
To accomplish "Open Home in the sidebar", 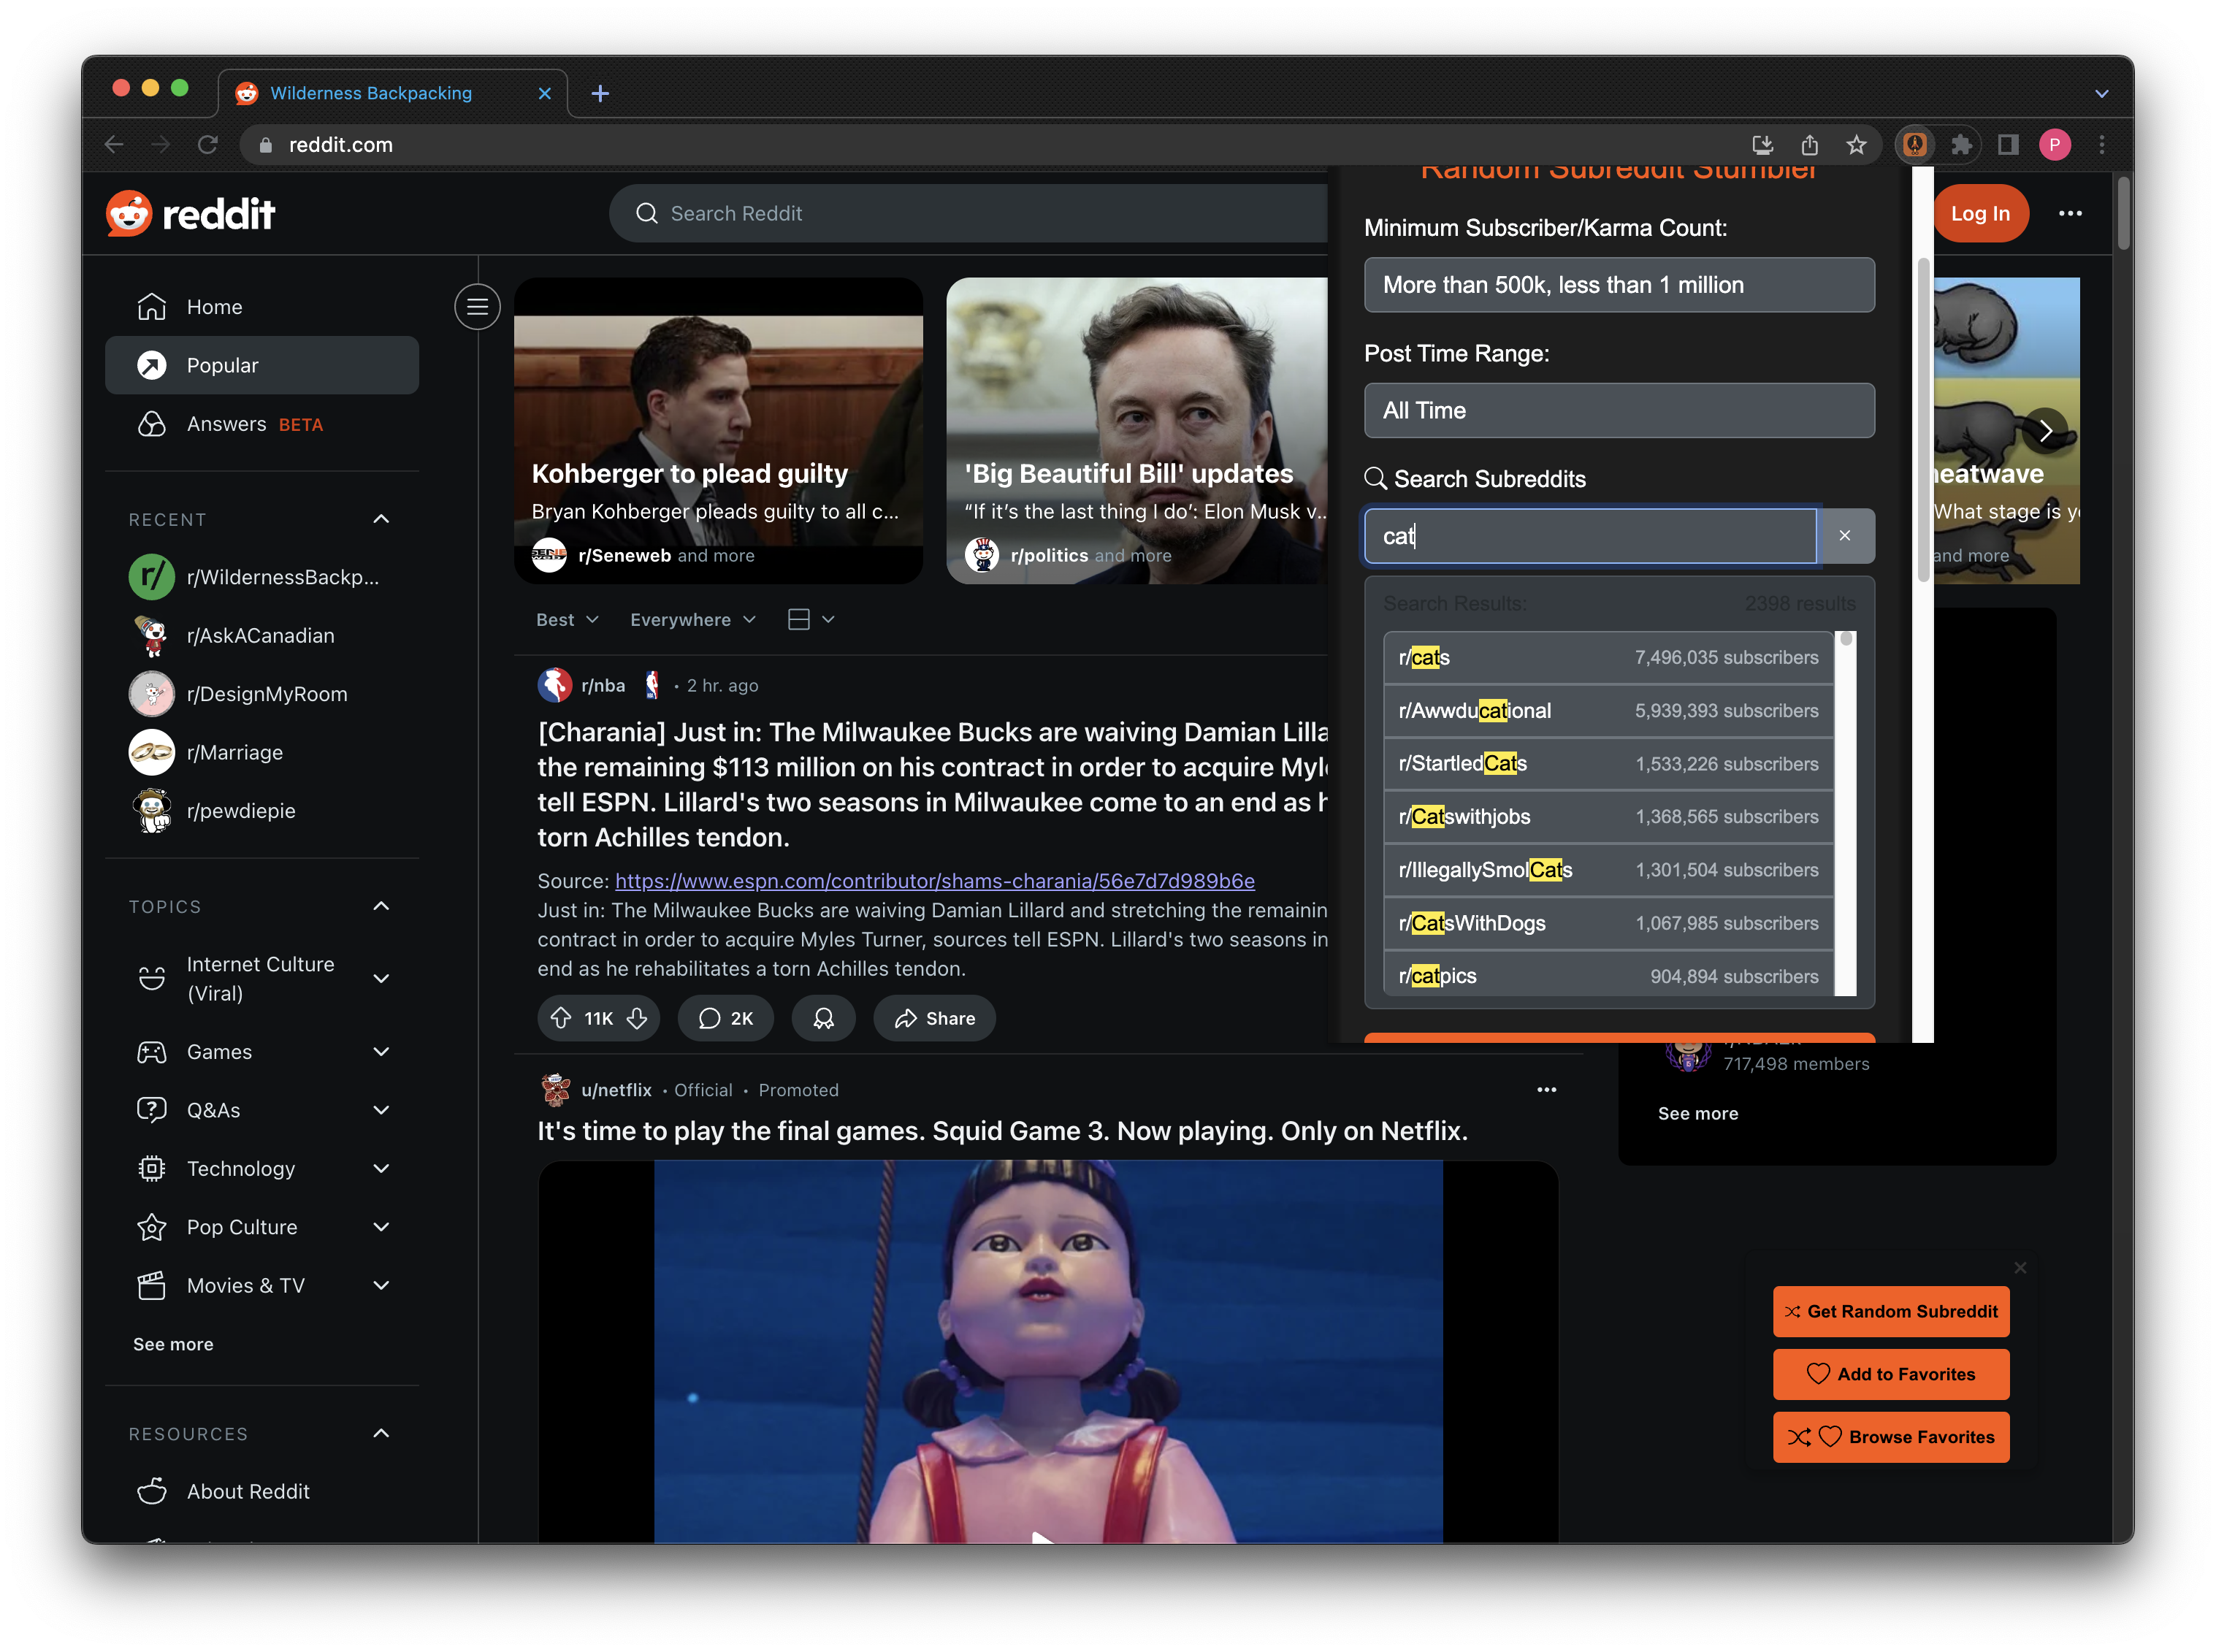I will click(262, 307).
